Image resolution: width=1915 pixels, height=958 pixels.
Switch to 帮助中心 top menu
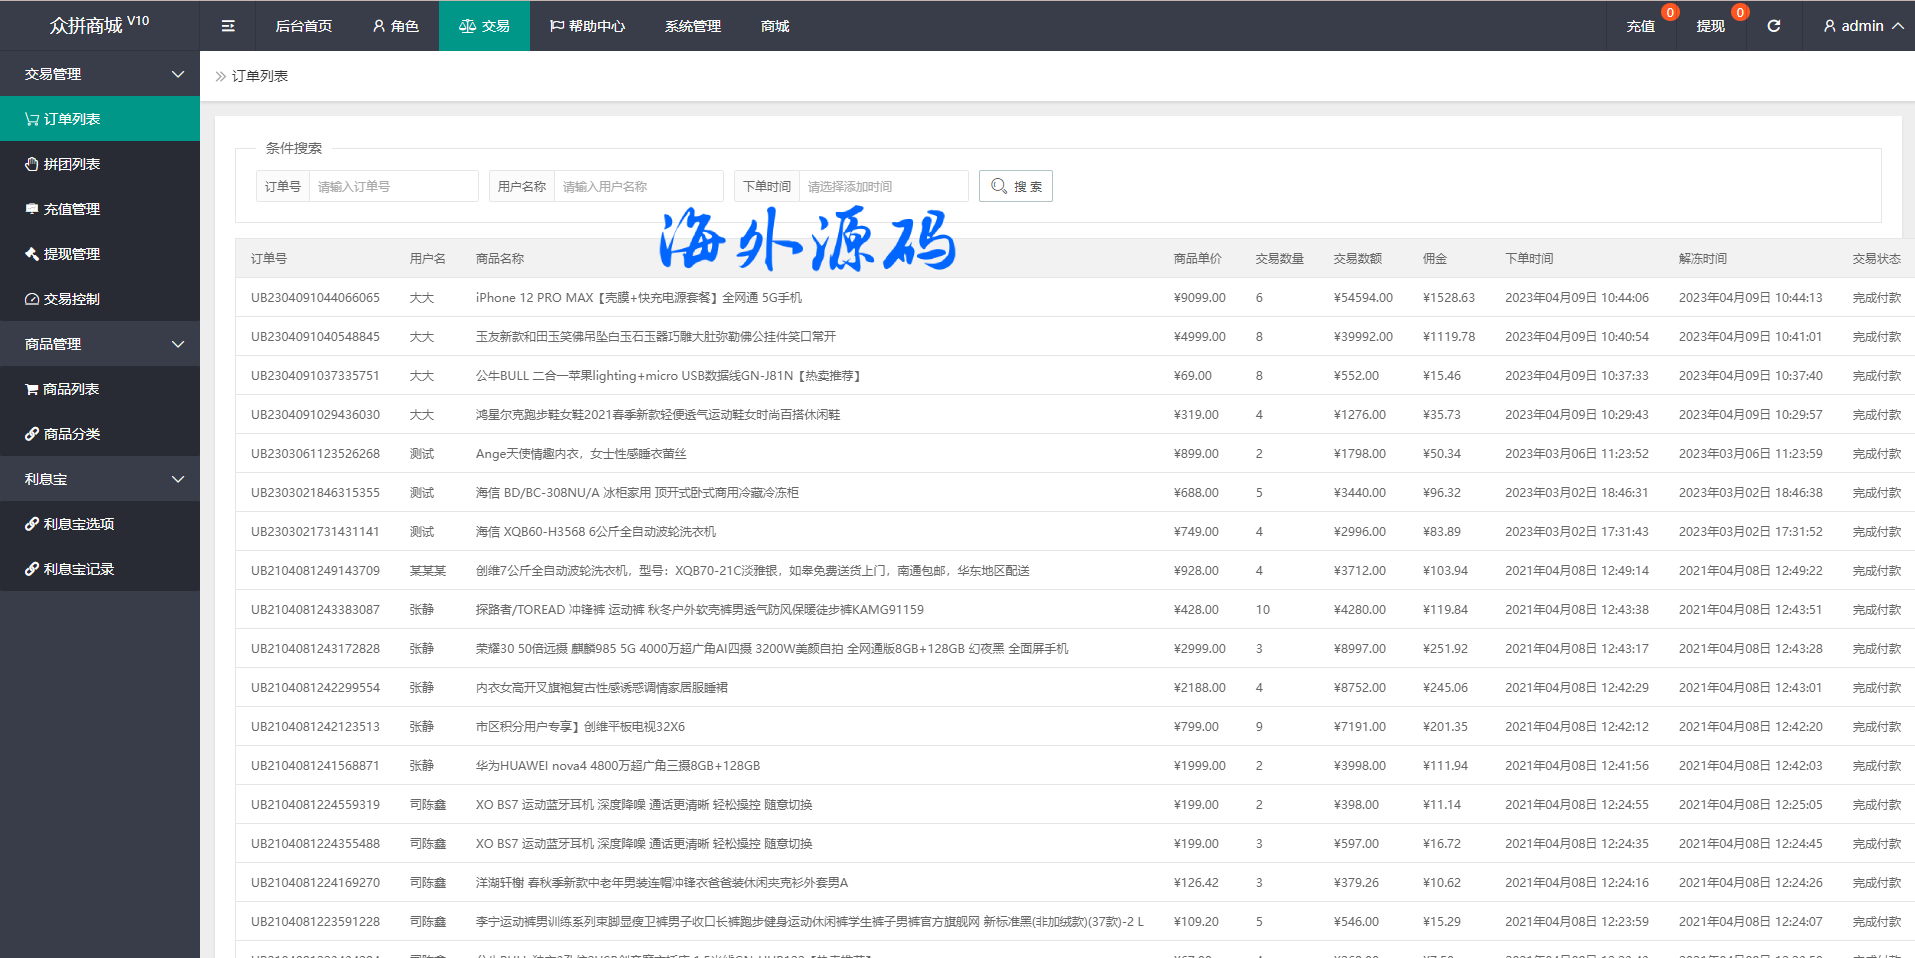(x=587, y=26)
